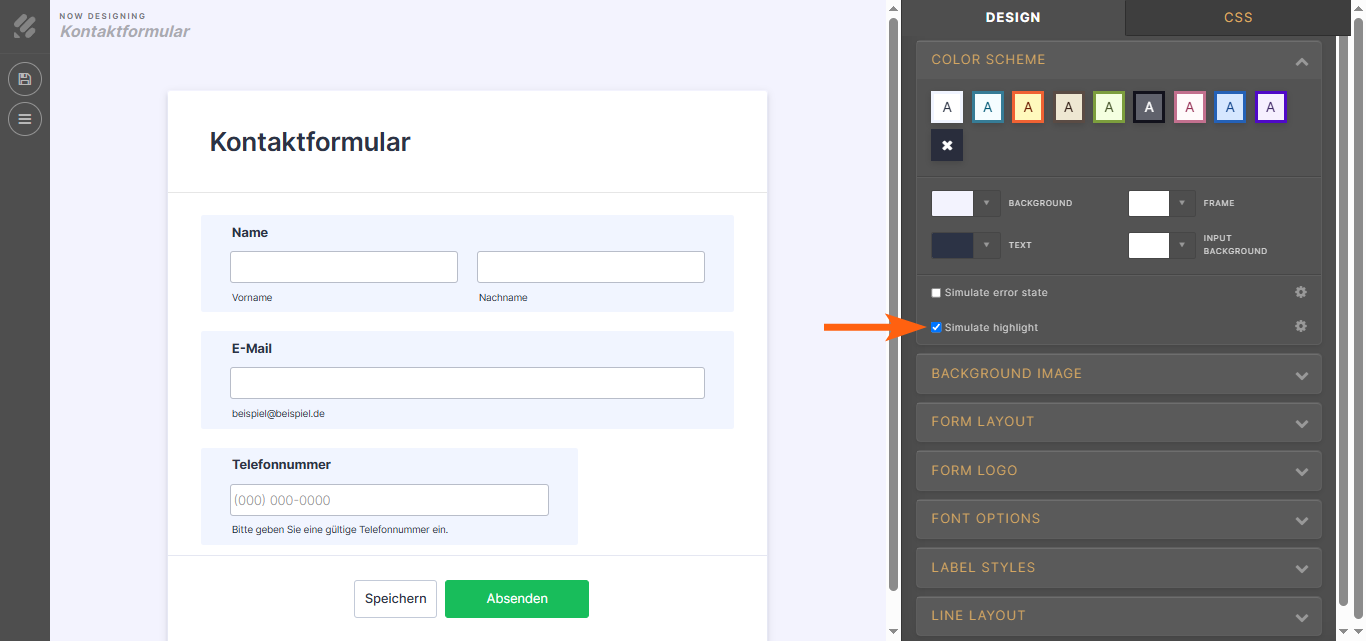Choose the plain white color scheme swatch
This screenshot has width=1366, height=641.
(x=947, y=107)
